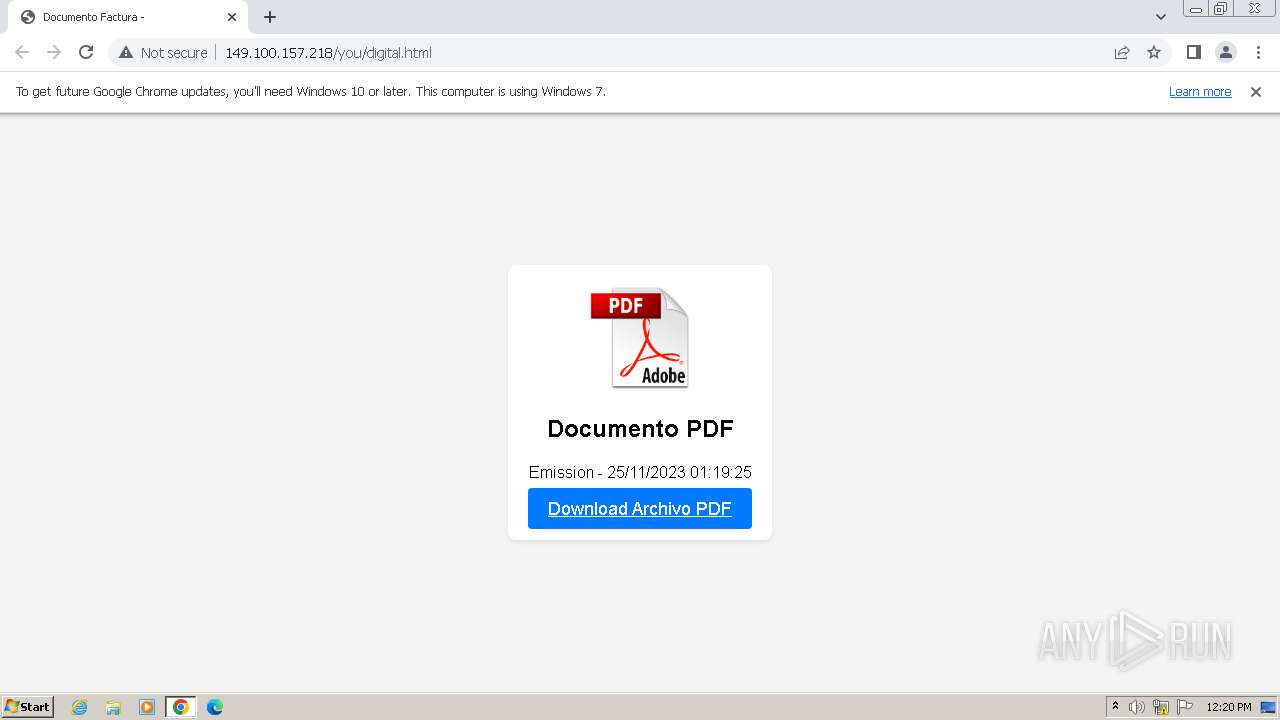Open the Learn more link

[x=1200, y=91]
